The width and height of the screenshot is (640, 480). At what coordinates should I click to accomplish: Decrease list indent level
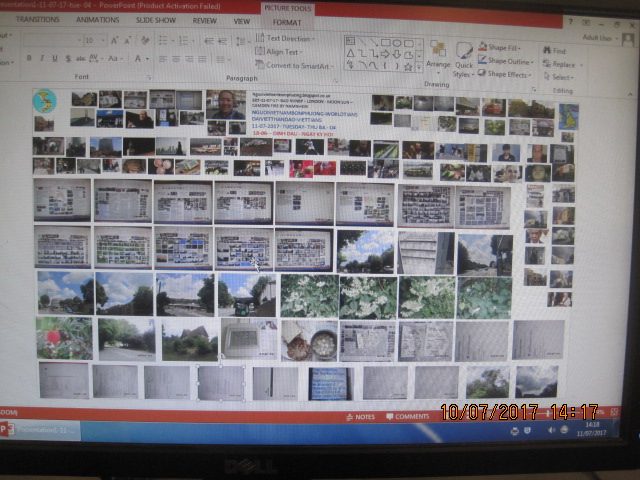[x=209, y=41]
